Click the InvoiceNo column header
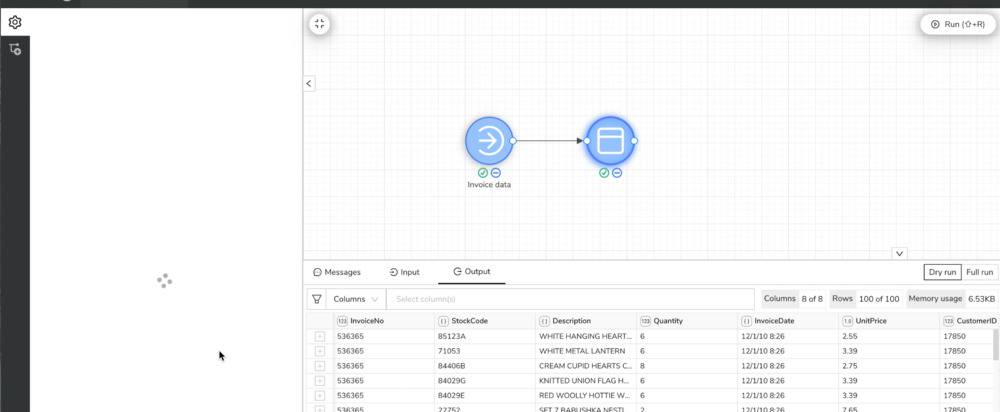 click(x=385, y=321)
